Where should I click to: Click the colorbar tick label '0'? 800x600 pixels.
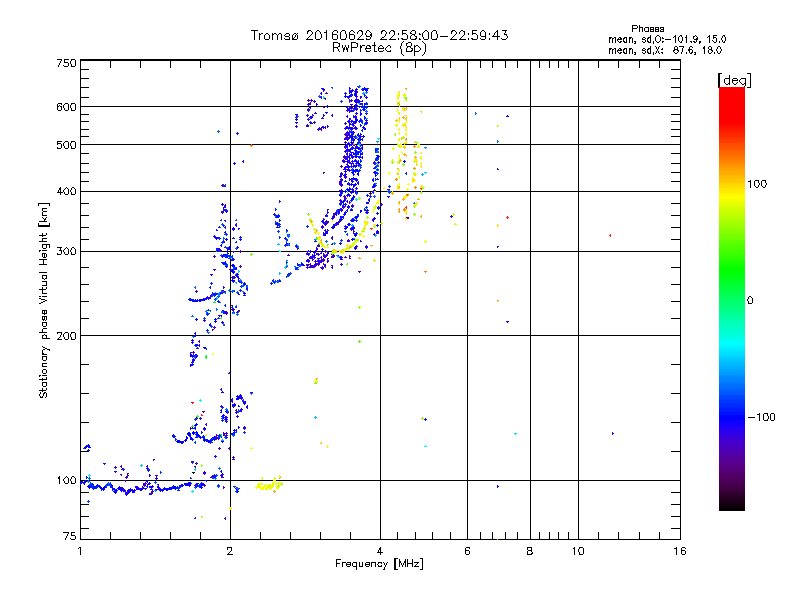point(750,301)
